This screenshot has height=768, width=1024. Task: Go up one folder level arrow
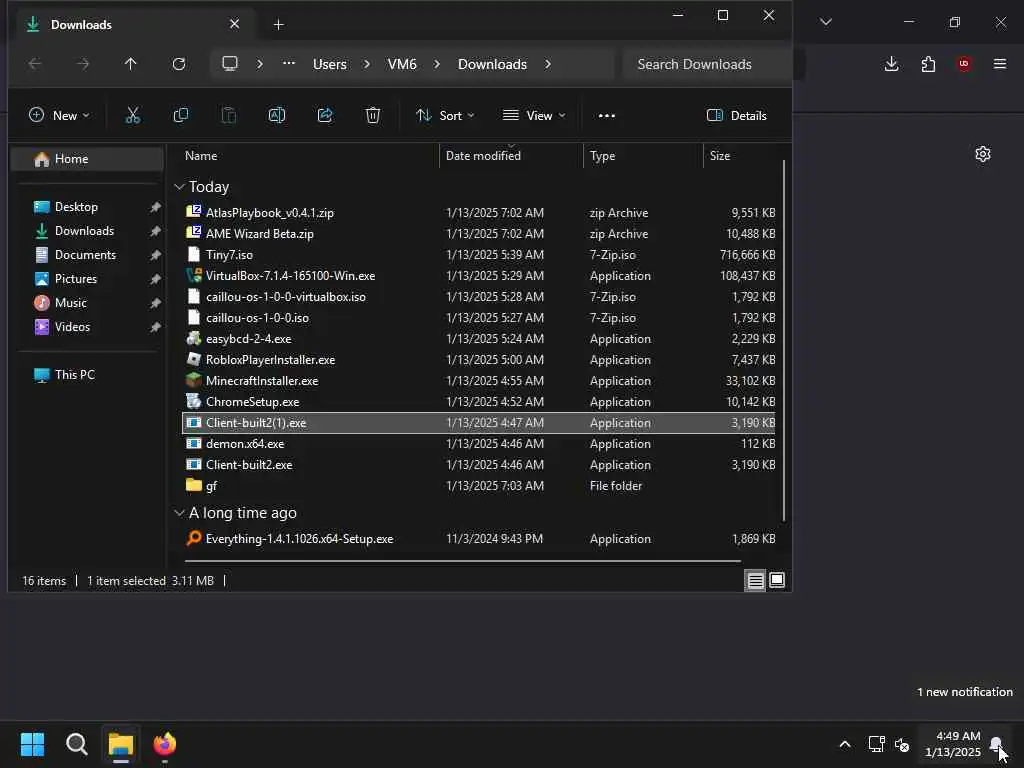131,64
